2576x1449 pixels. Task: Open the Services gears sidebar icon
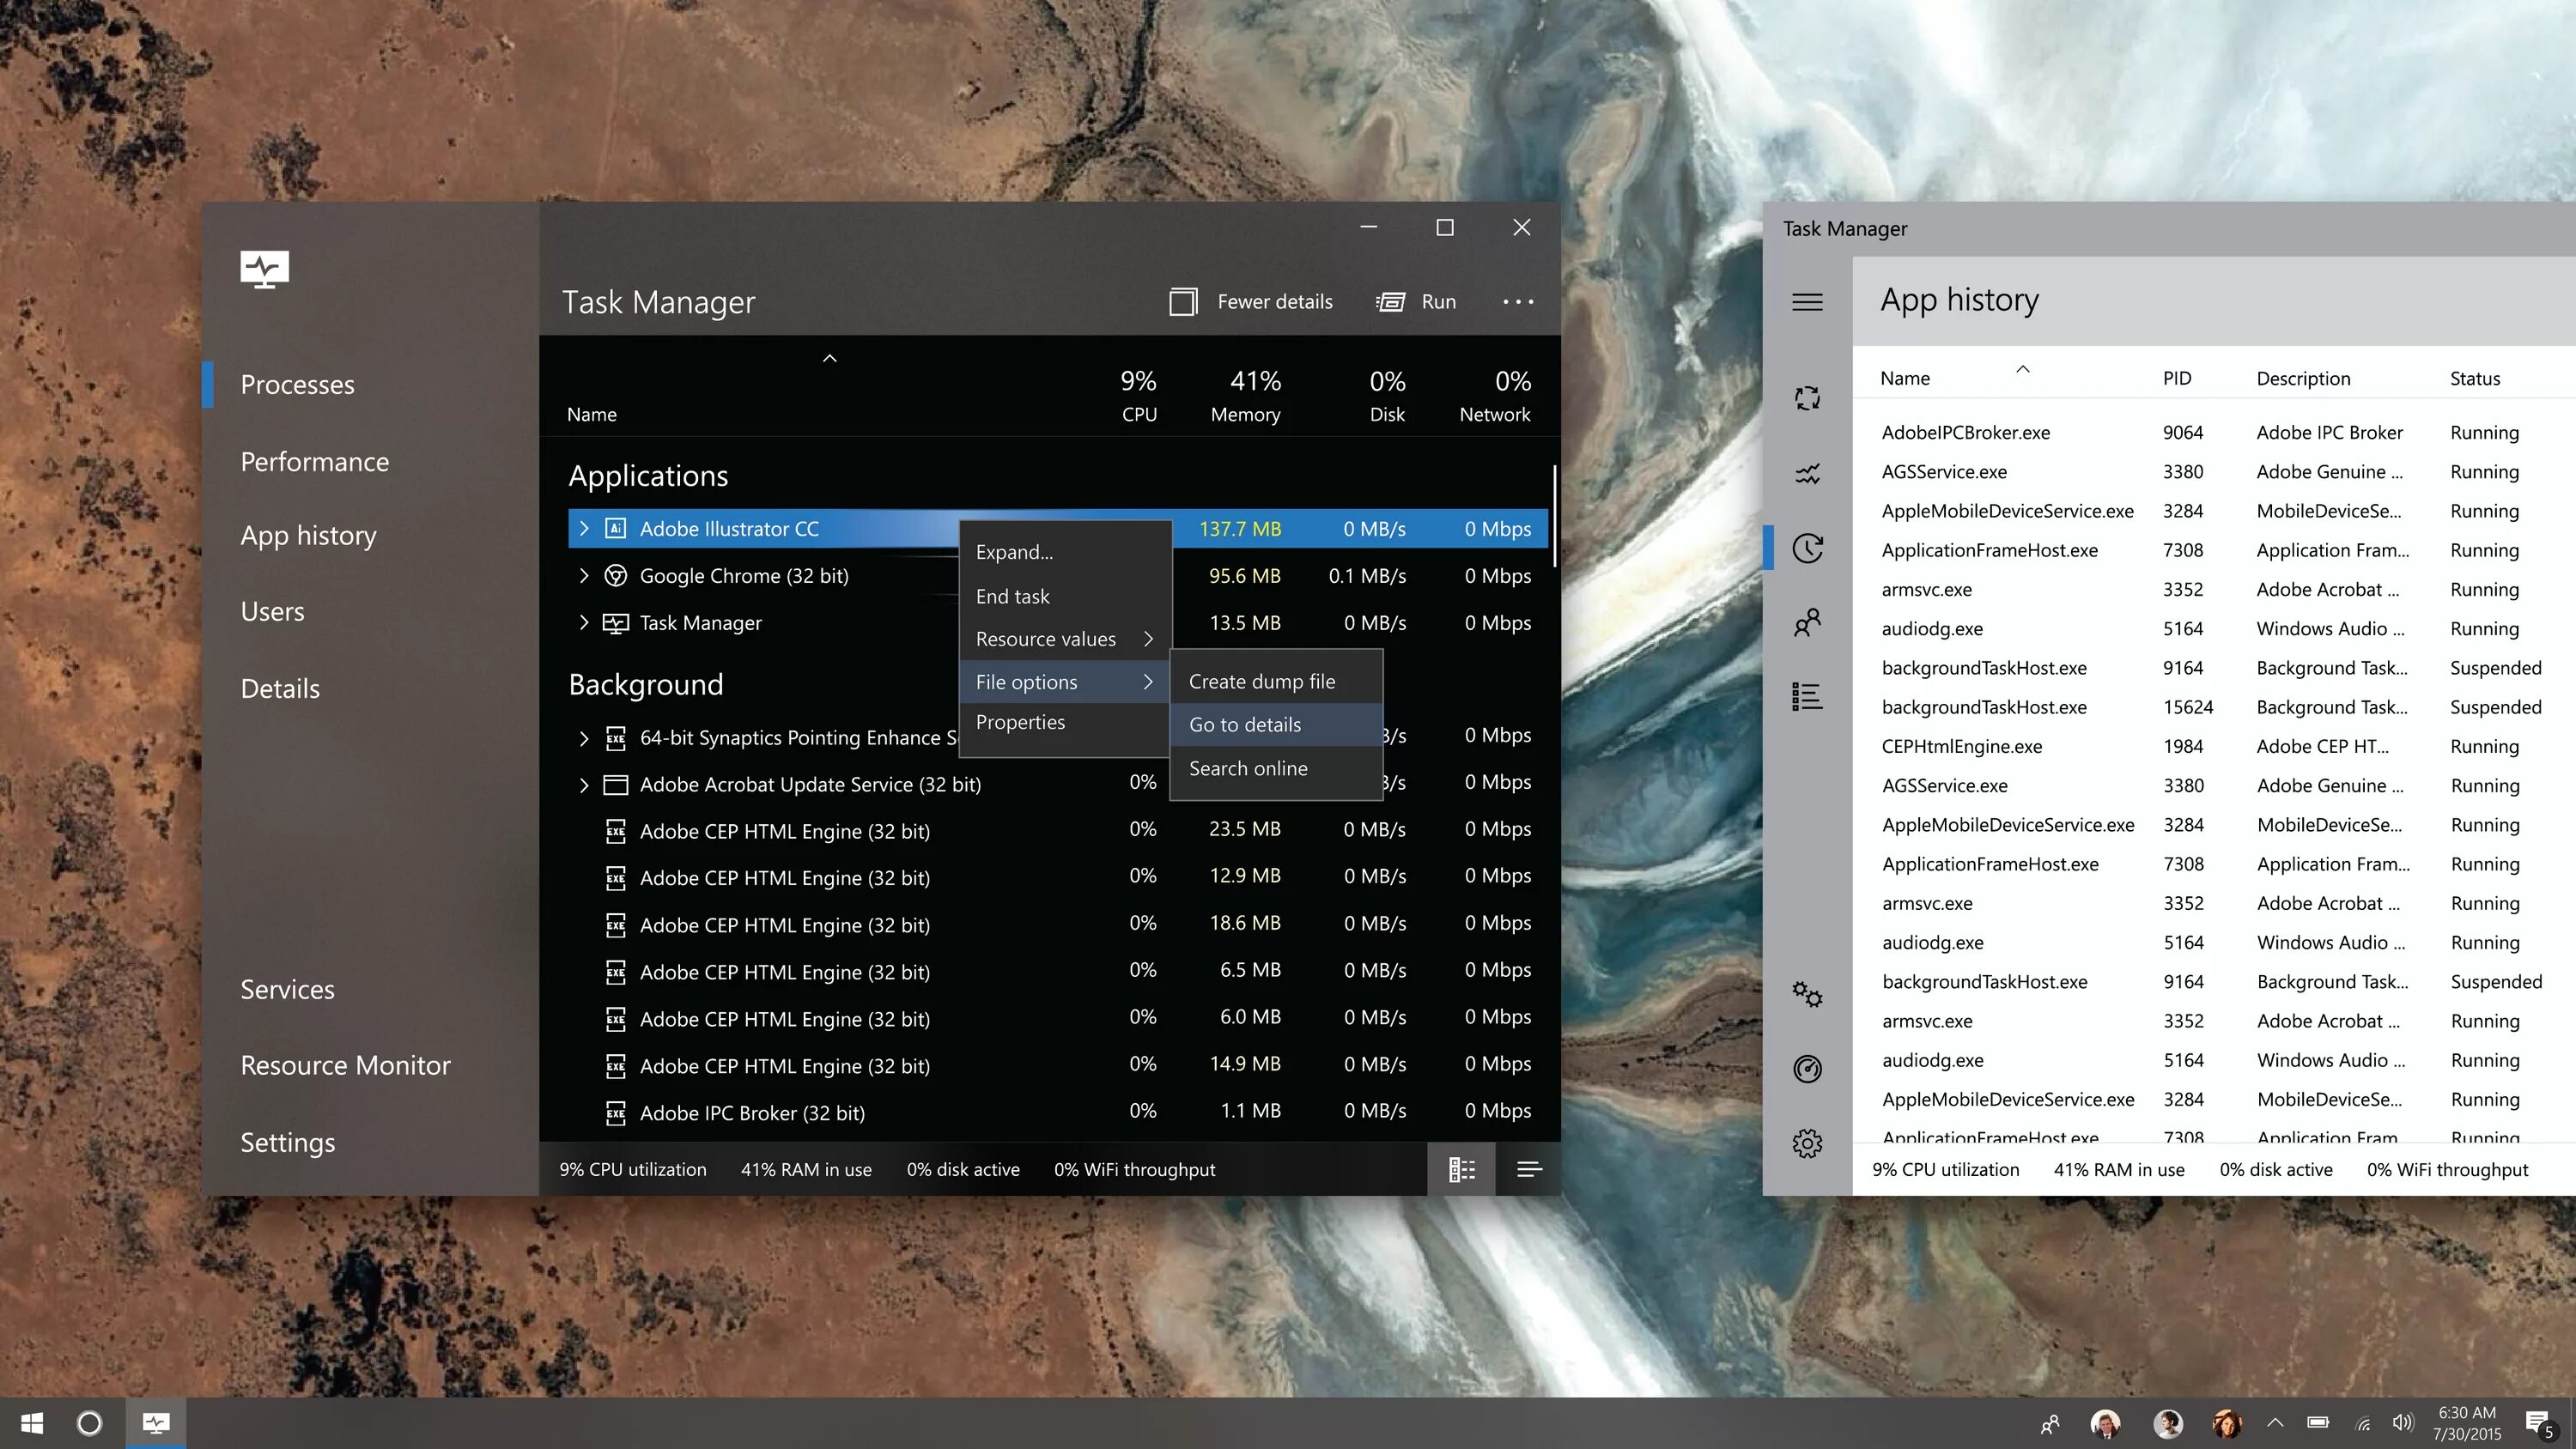point(1807,994)
